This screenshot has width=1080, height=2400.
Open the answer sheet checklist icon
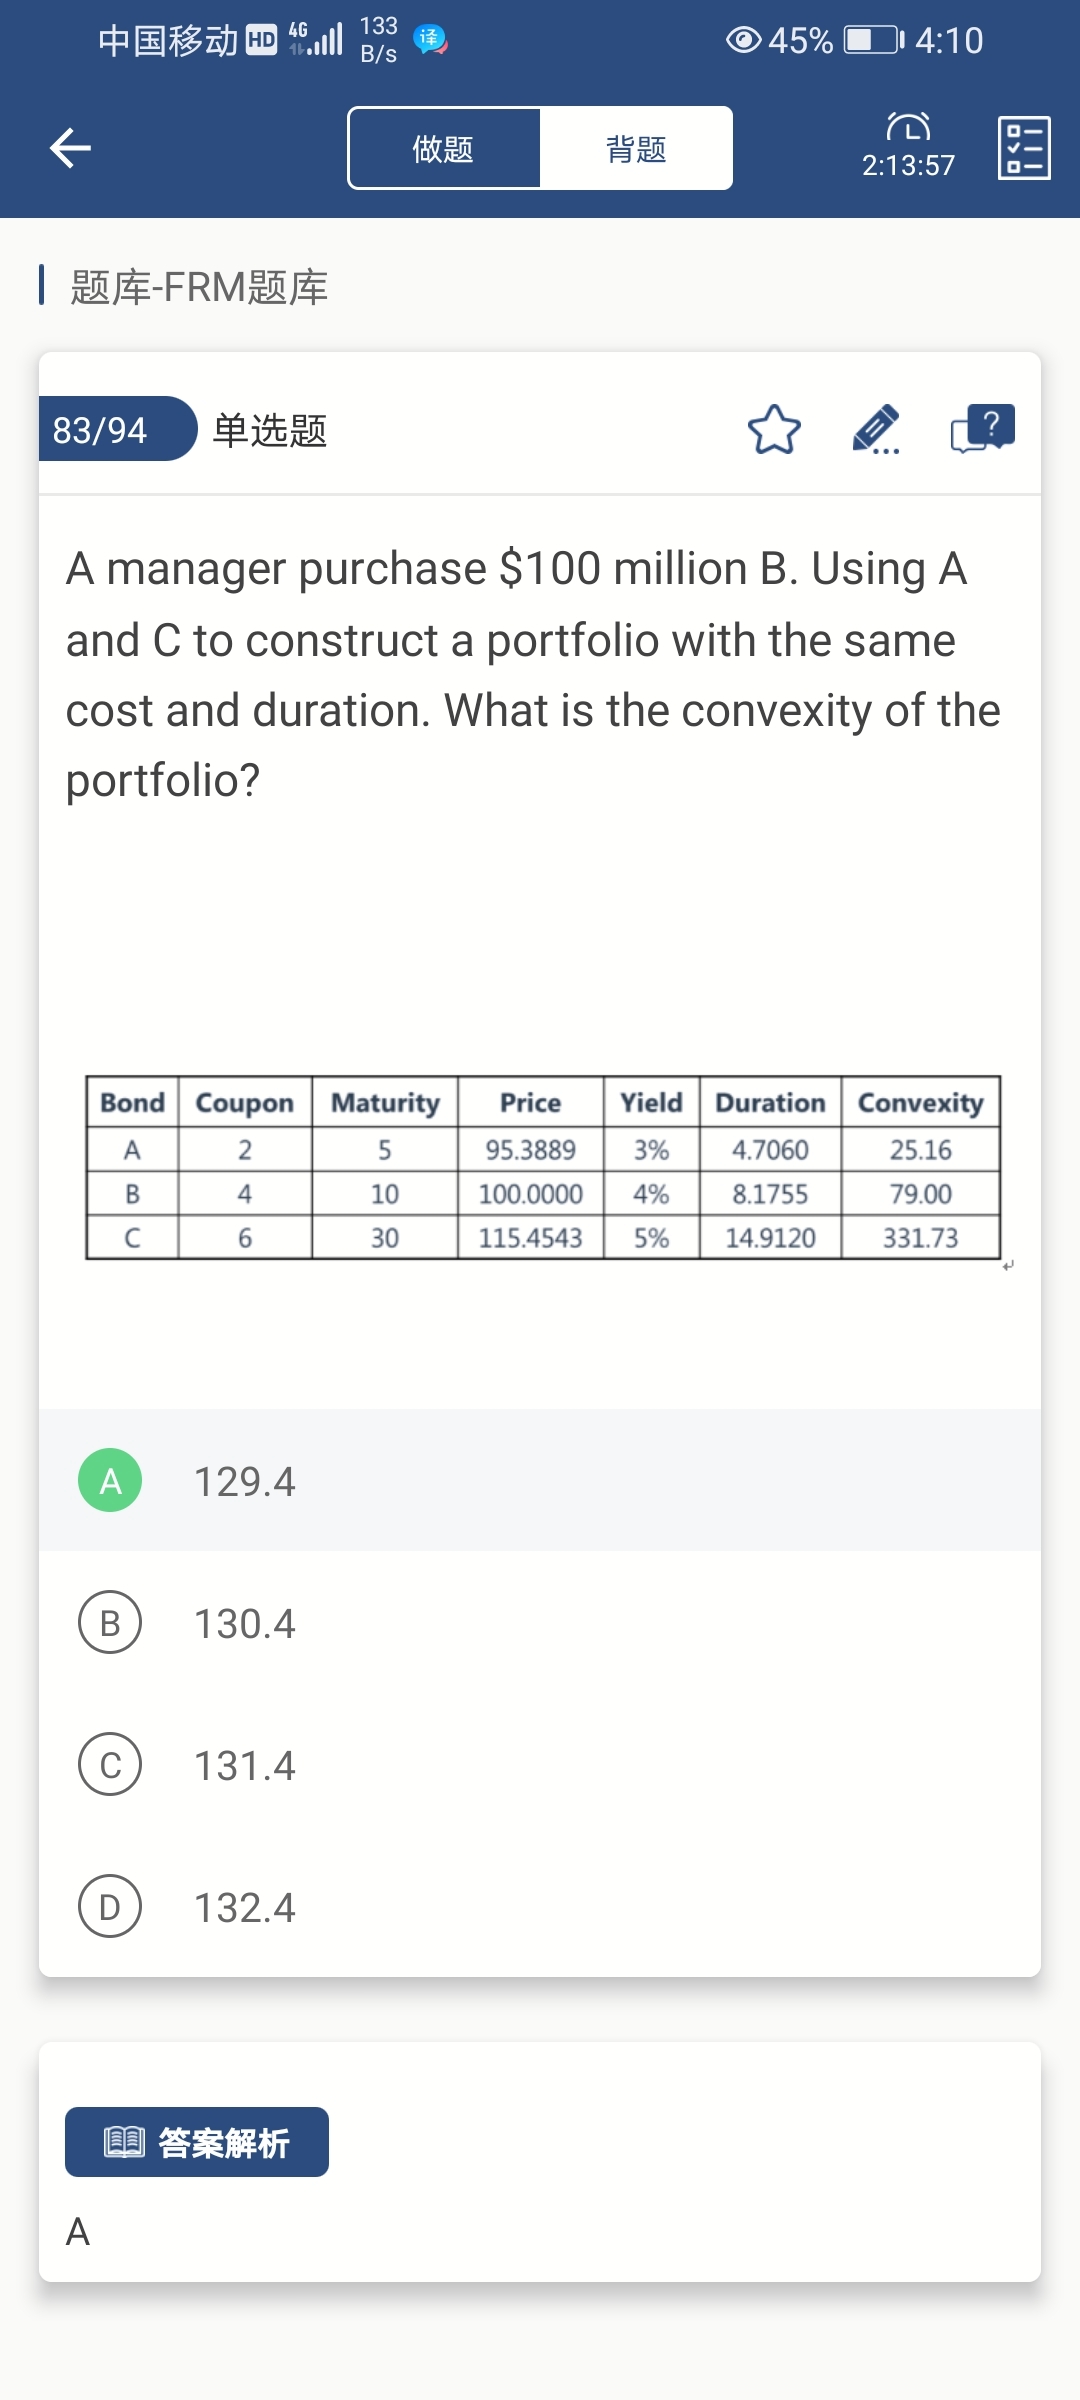tap(1024, 148)
